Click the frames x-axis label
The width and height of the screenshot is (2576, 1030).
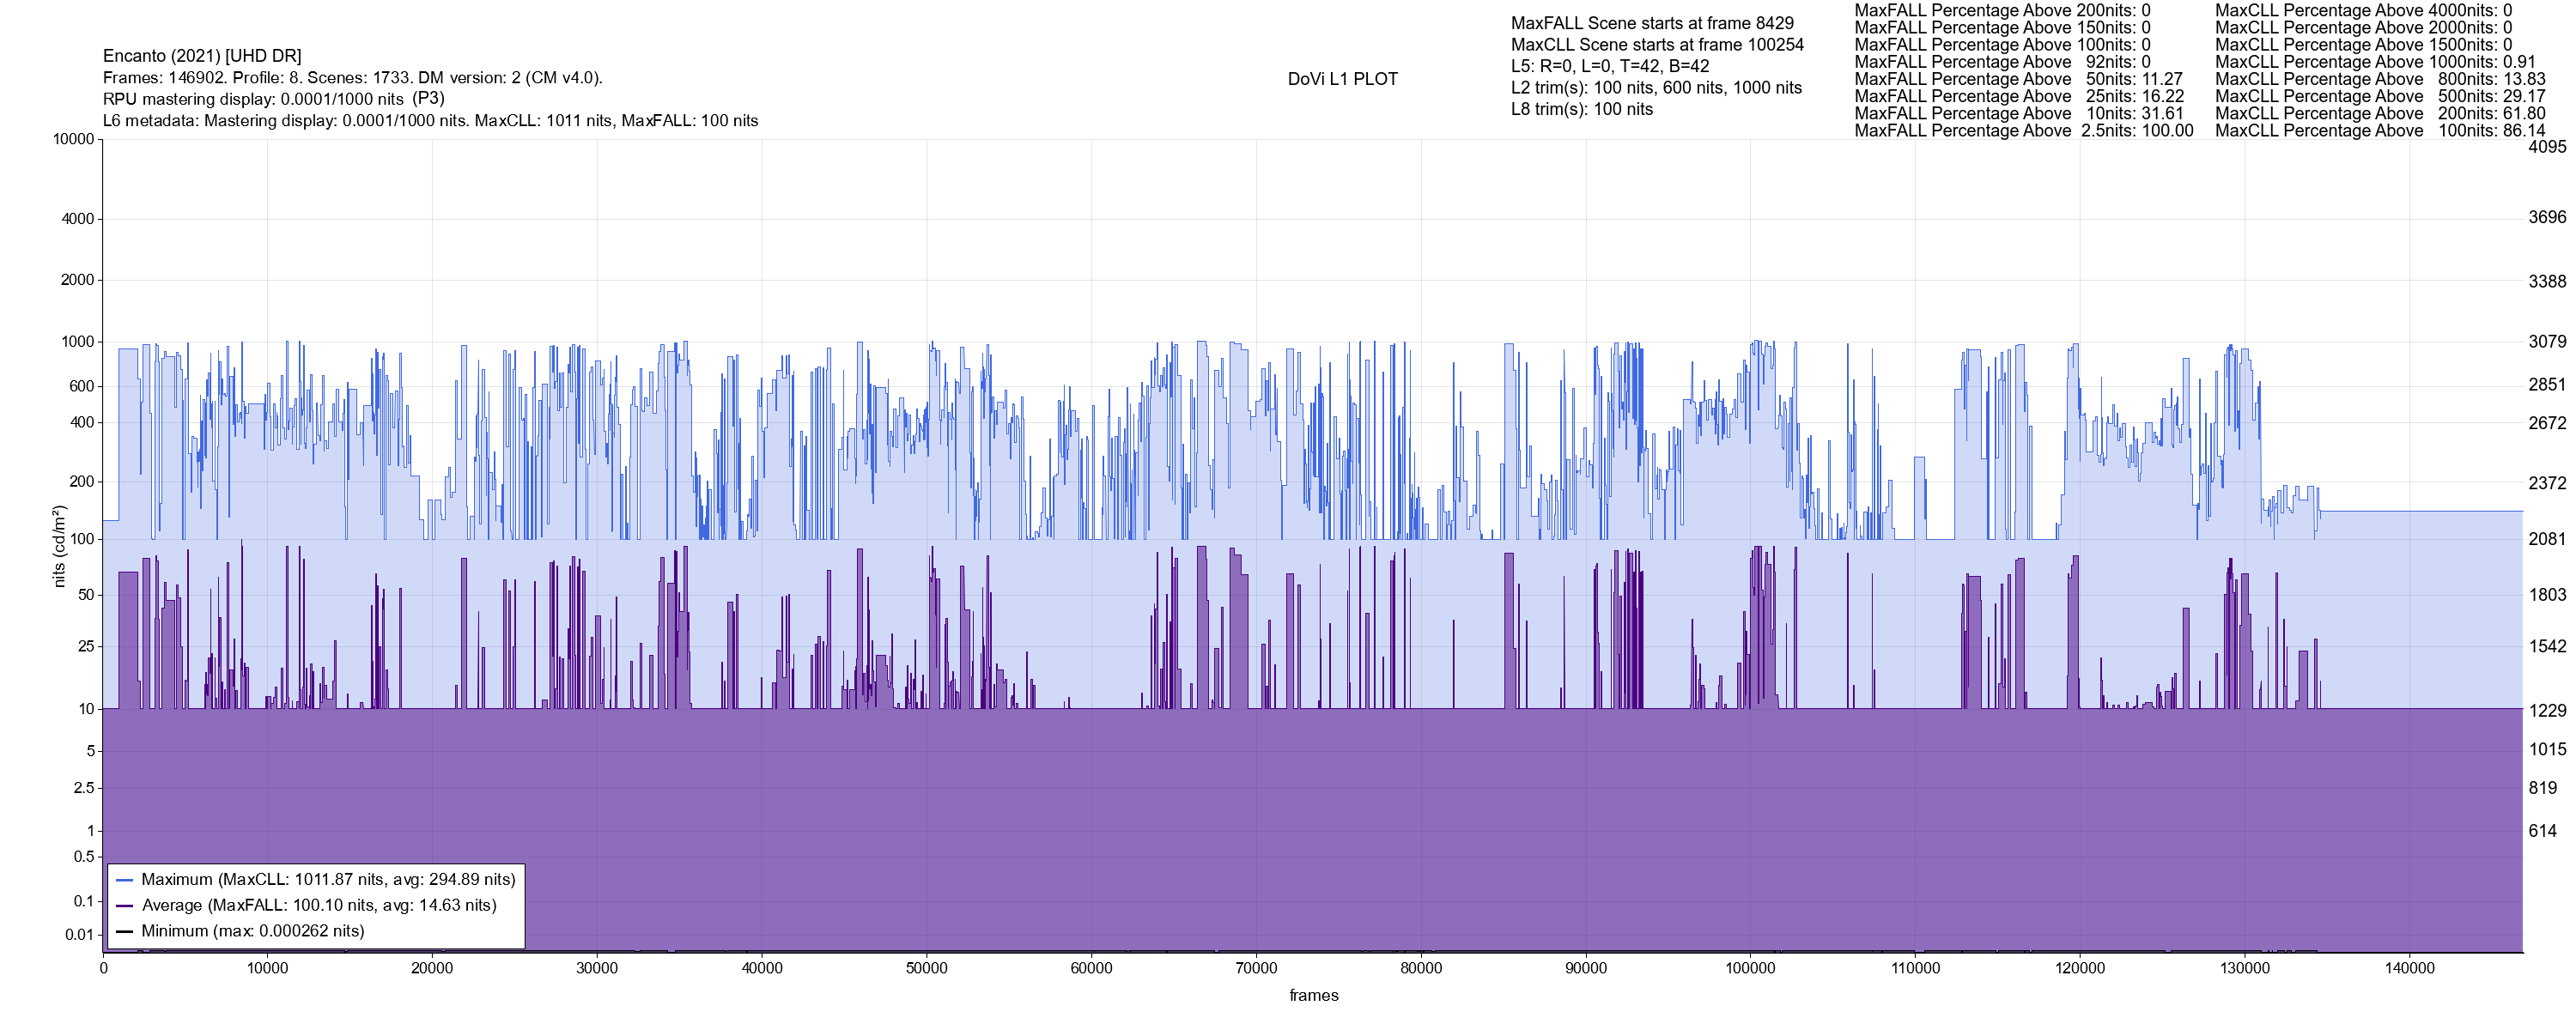(1313, 996)
